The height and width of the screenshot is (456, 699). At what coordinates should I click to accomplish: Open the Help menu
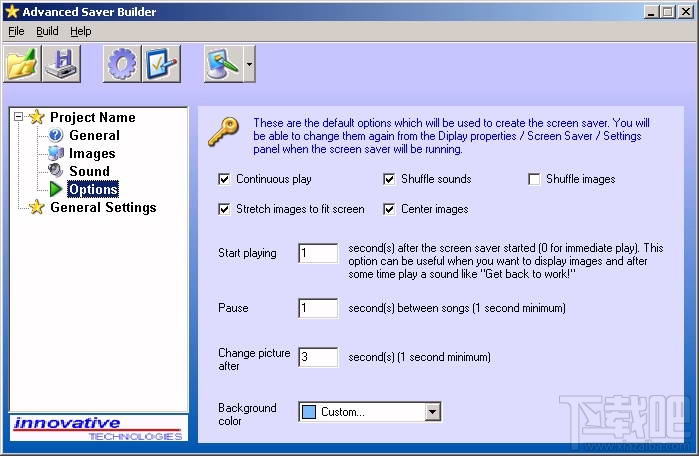click(x=81, y=31)
